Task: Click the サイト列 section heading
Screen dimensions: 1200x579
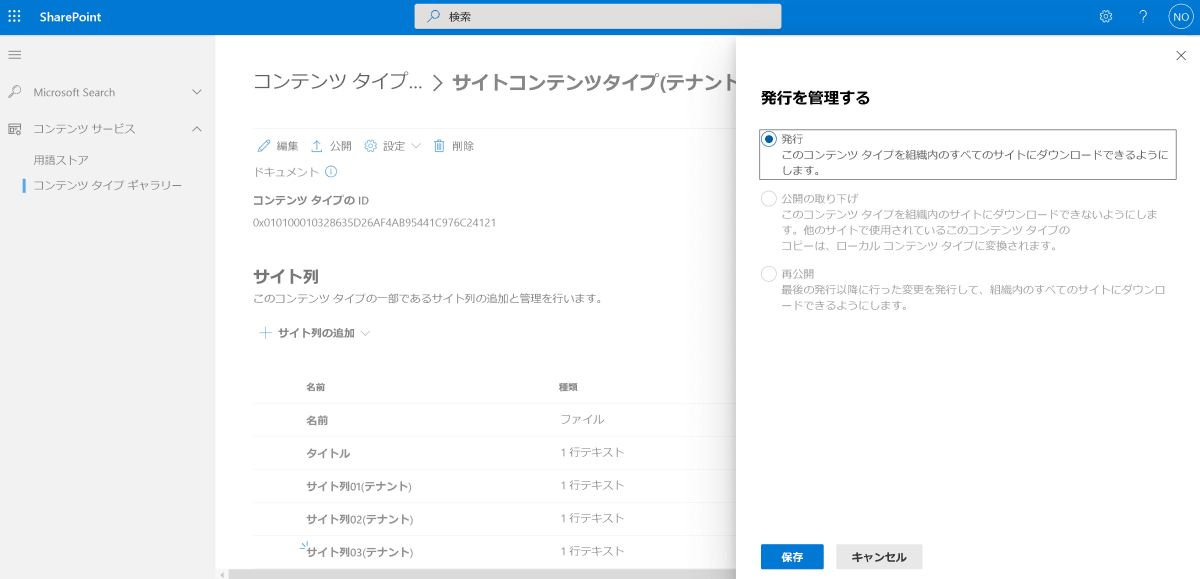Action: [x=286, y=276]
